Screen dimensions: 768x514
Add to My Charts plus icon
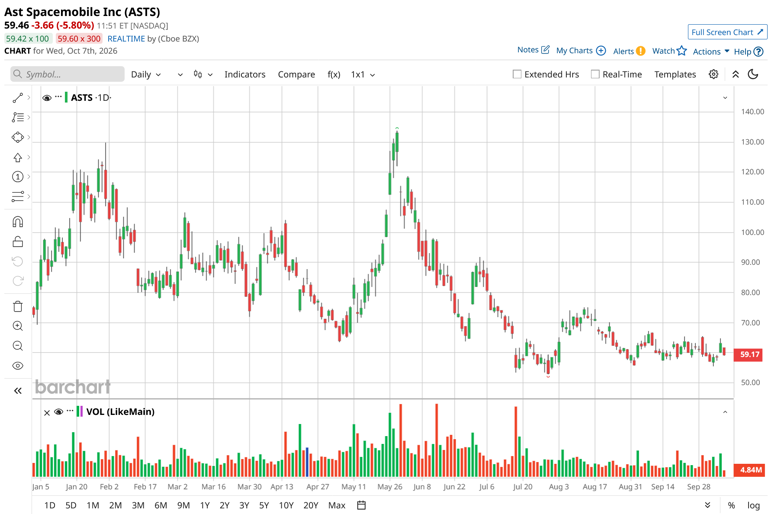coord(601,50)
